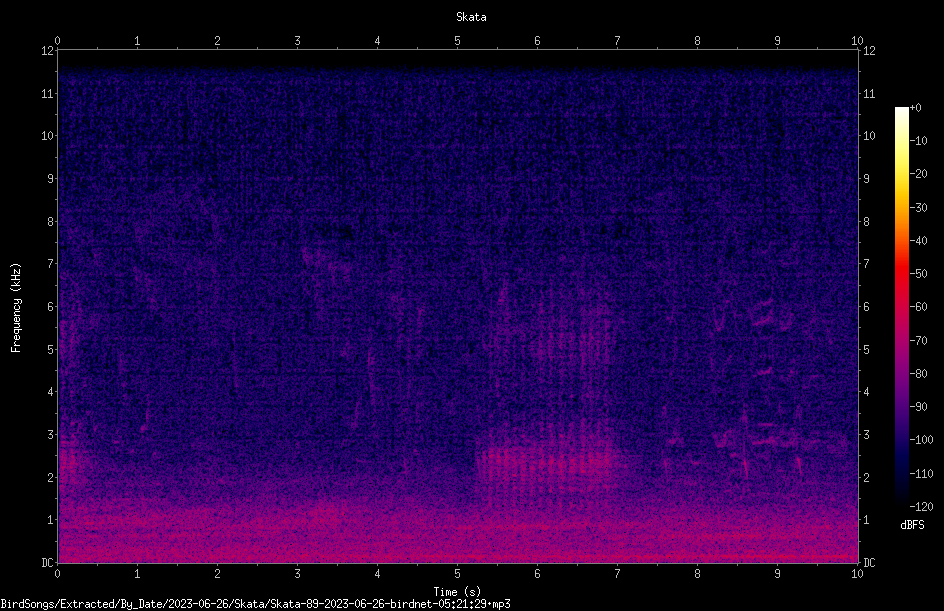The image size is (944, 611).
Task: Click the "-70" value on the color scale
Action: click(918, 341)
